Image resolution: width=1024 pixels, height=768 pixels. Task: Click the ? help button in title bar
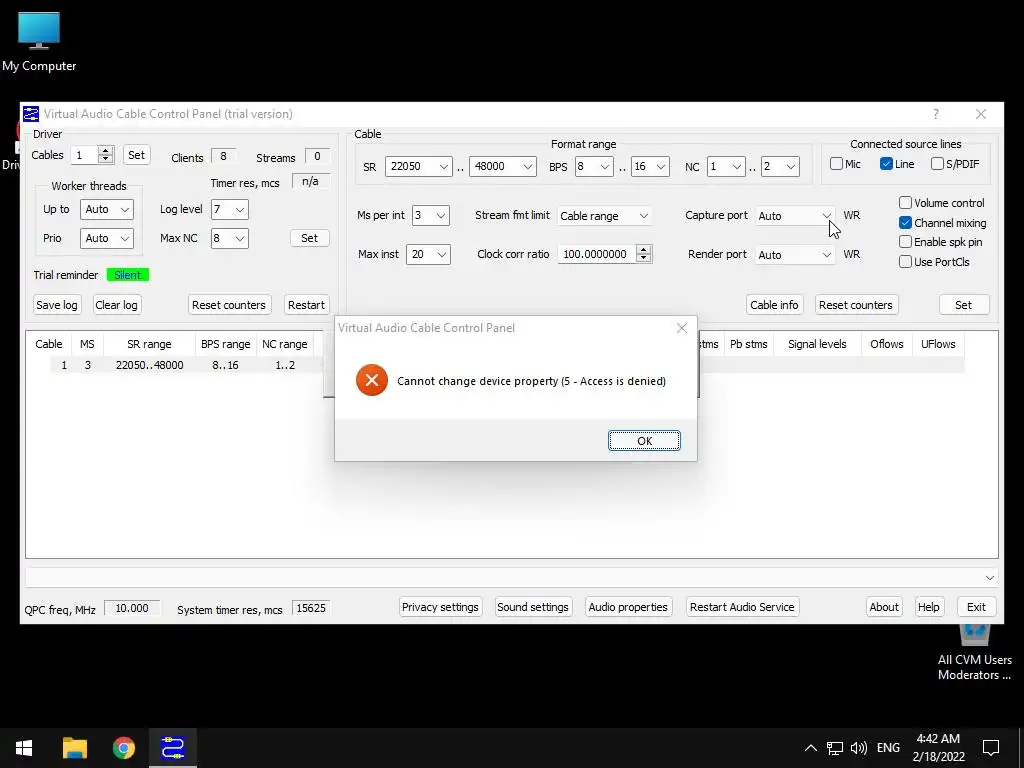[936, 114]
